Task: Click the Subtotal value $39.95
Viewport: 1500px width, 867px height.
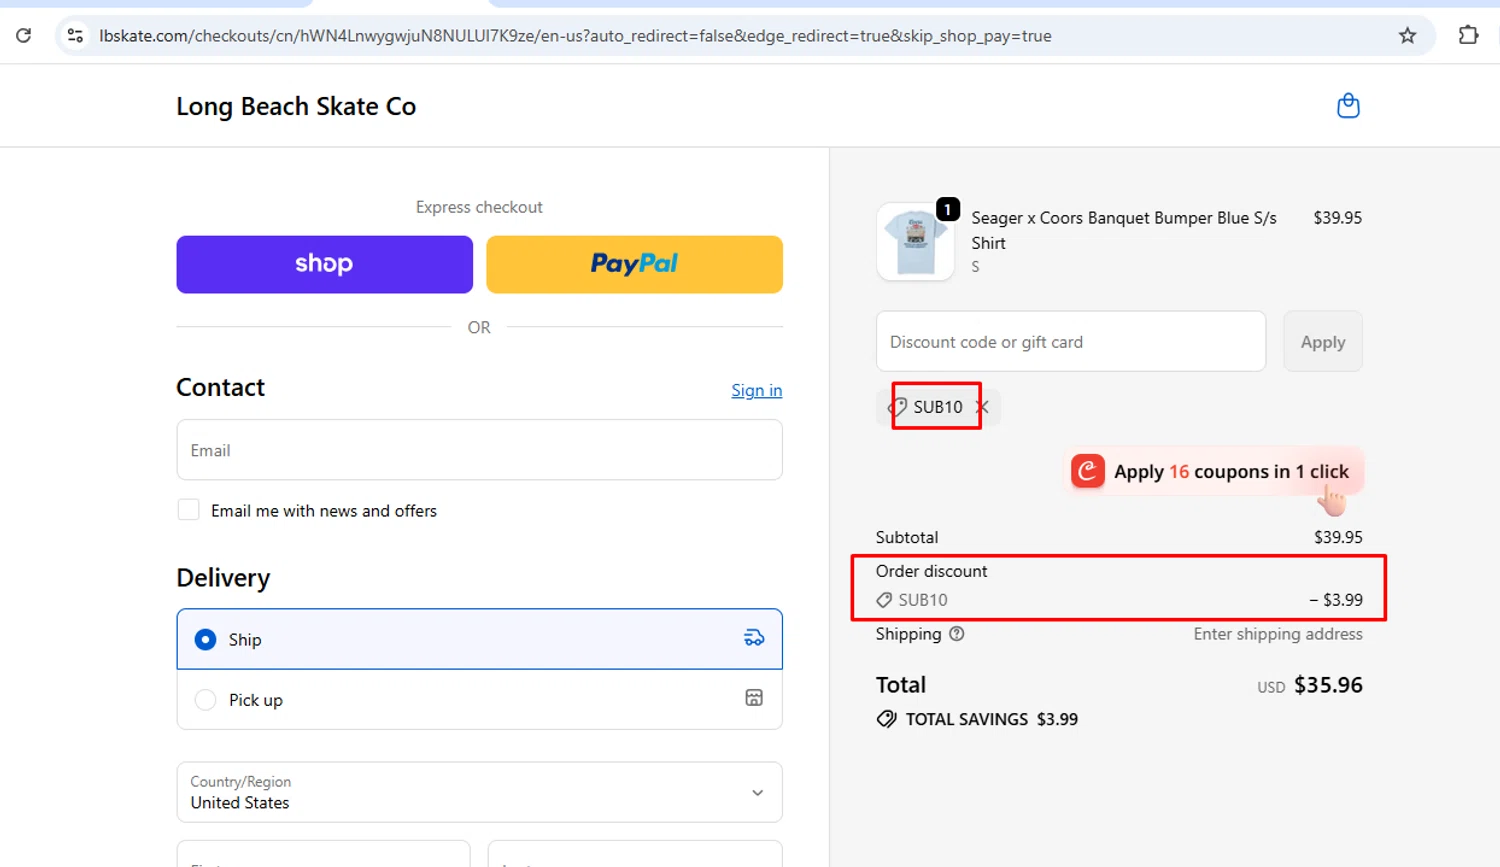Action: coord(1338,537)
